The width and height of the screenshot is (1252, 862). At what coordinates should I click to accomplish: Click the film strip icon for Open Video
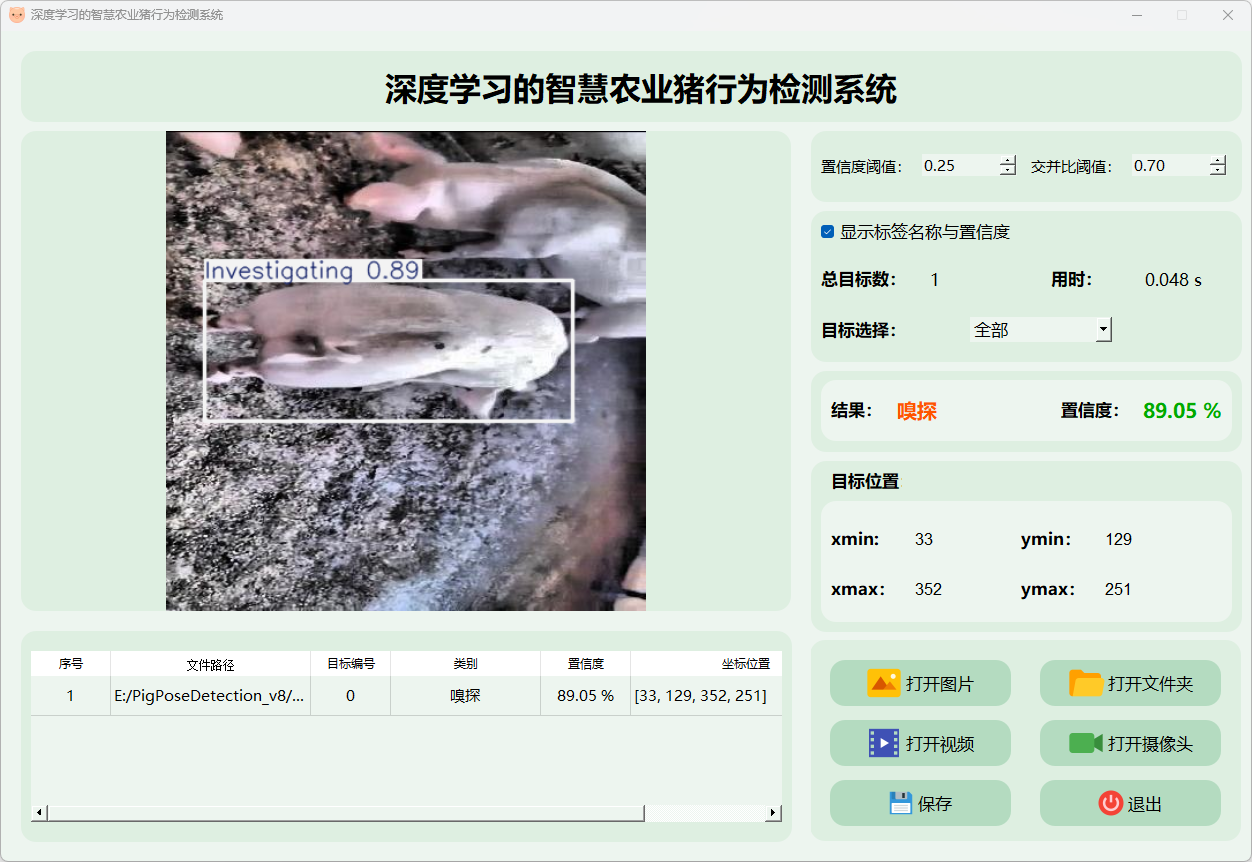coord(884,744)
